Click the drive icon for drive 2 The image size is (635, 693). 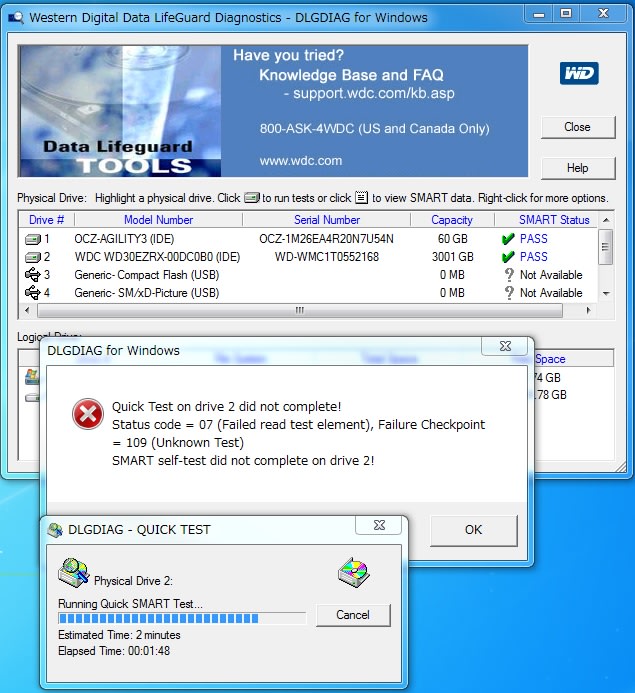coord(33,257)
